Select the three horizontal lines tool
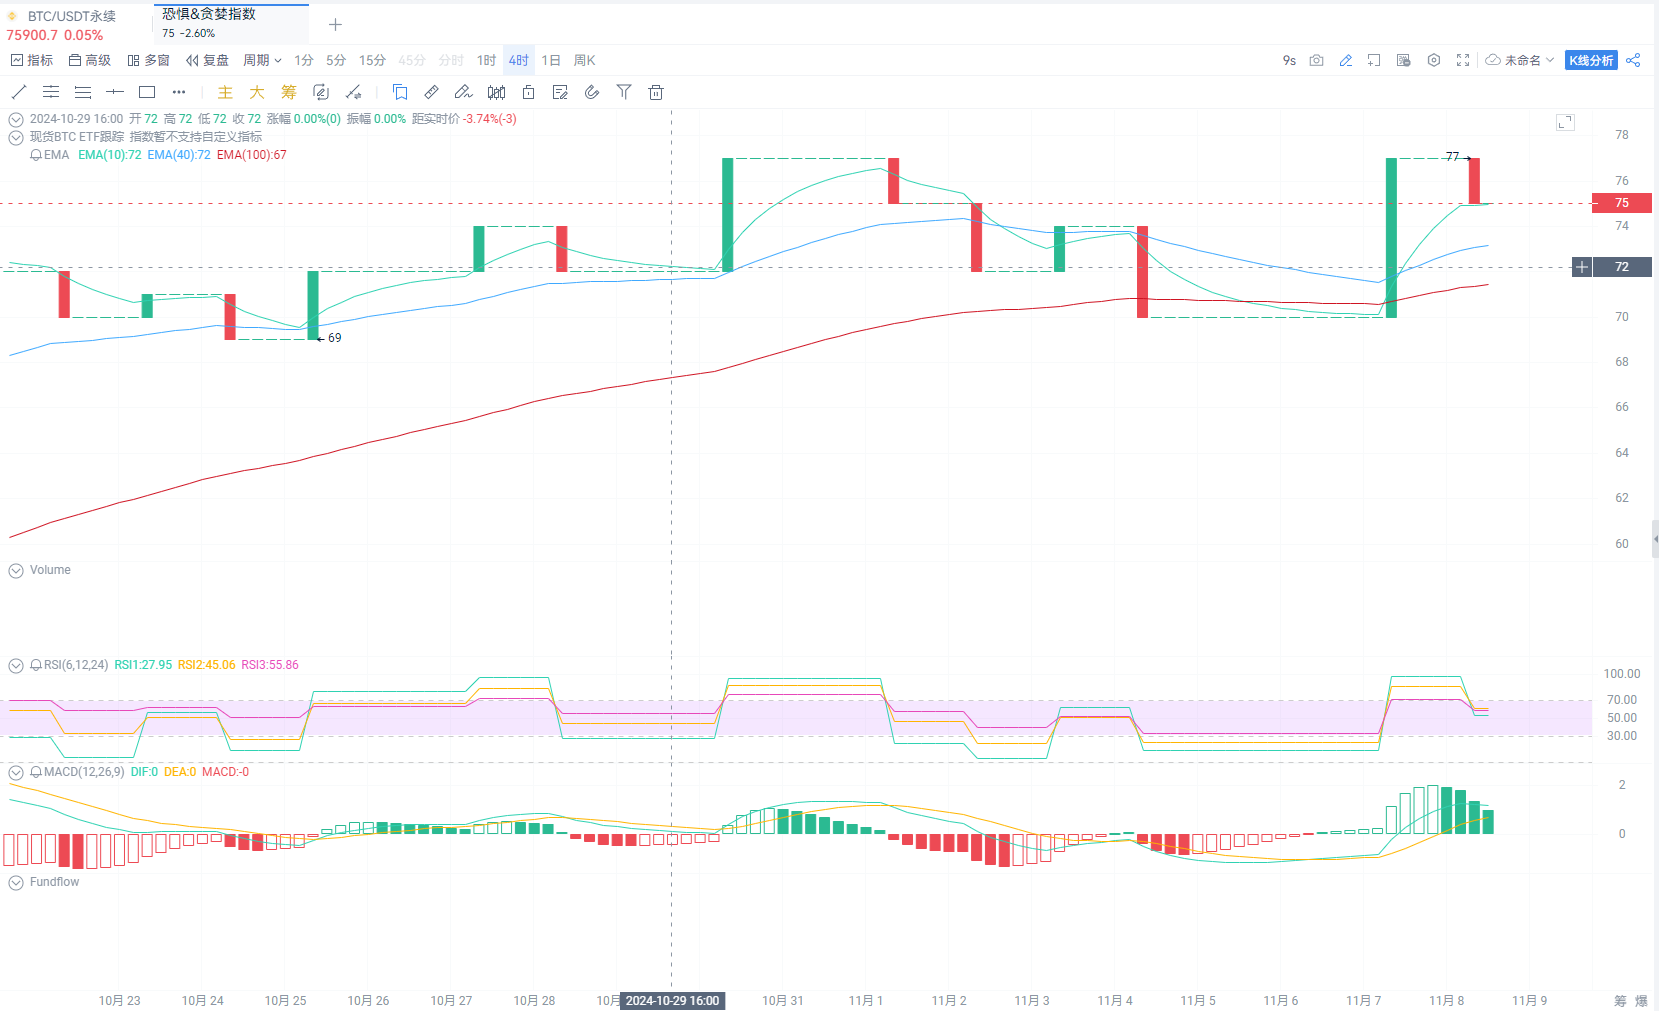The width and height of the screenshot is (1659, 1011). point(83,92)
